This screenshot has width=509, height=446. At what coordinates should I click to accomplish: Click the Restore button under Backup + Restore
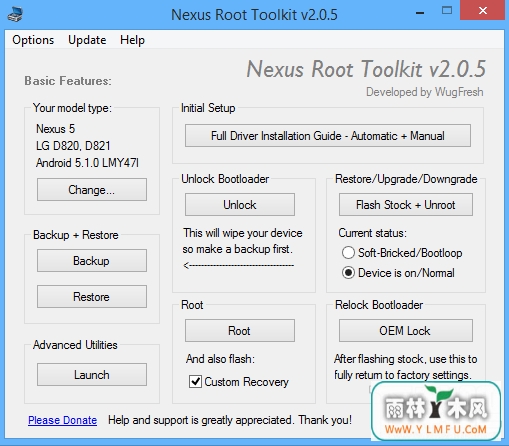tap(92, 296)
